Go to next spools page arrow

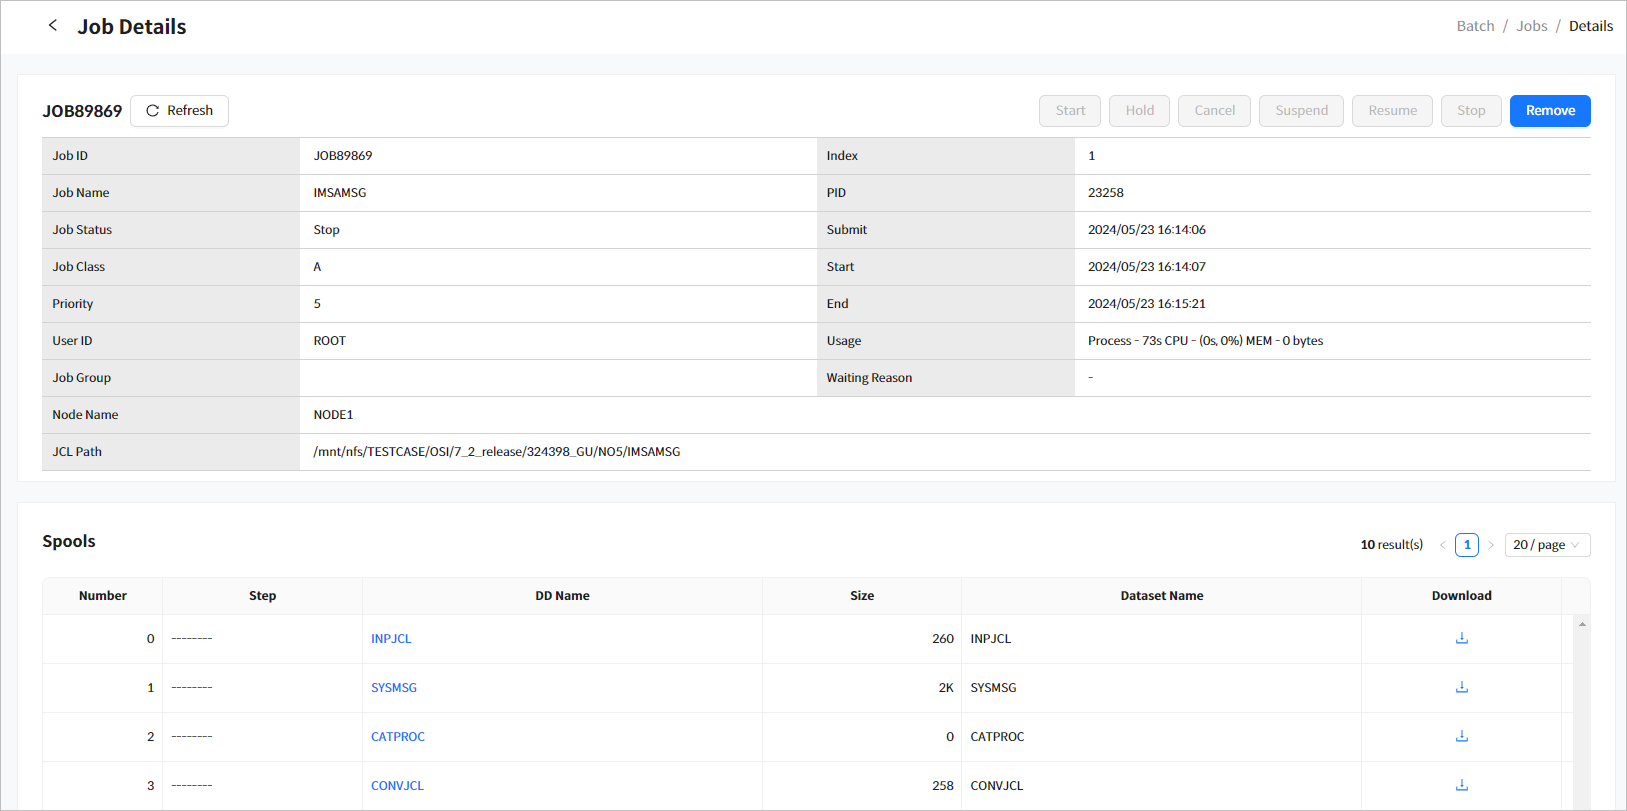1491,545
